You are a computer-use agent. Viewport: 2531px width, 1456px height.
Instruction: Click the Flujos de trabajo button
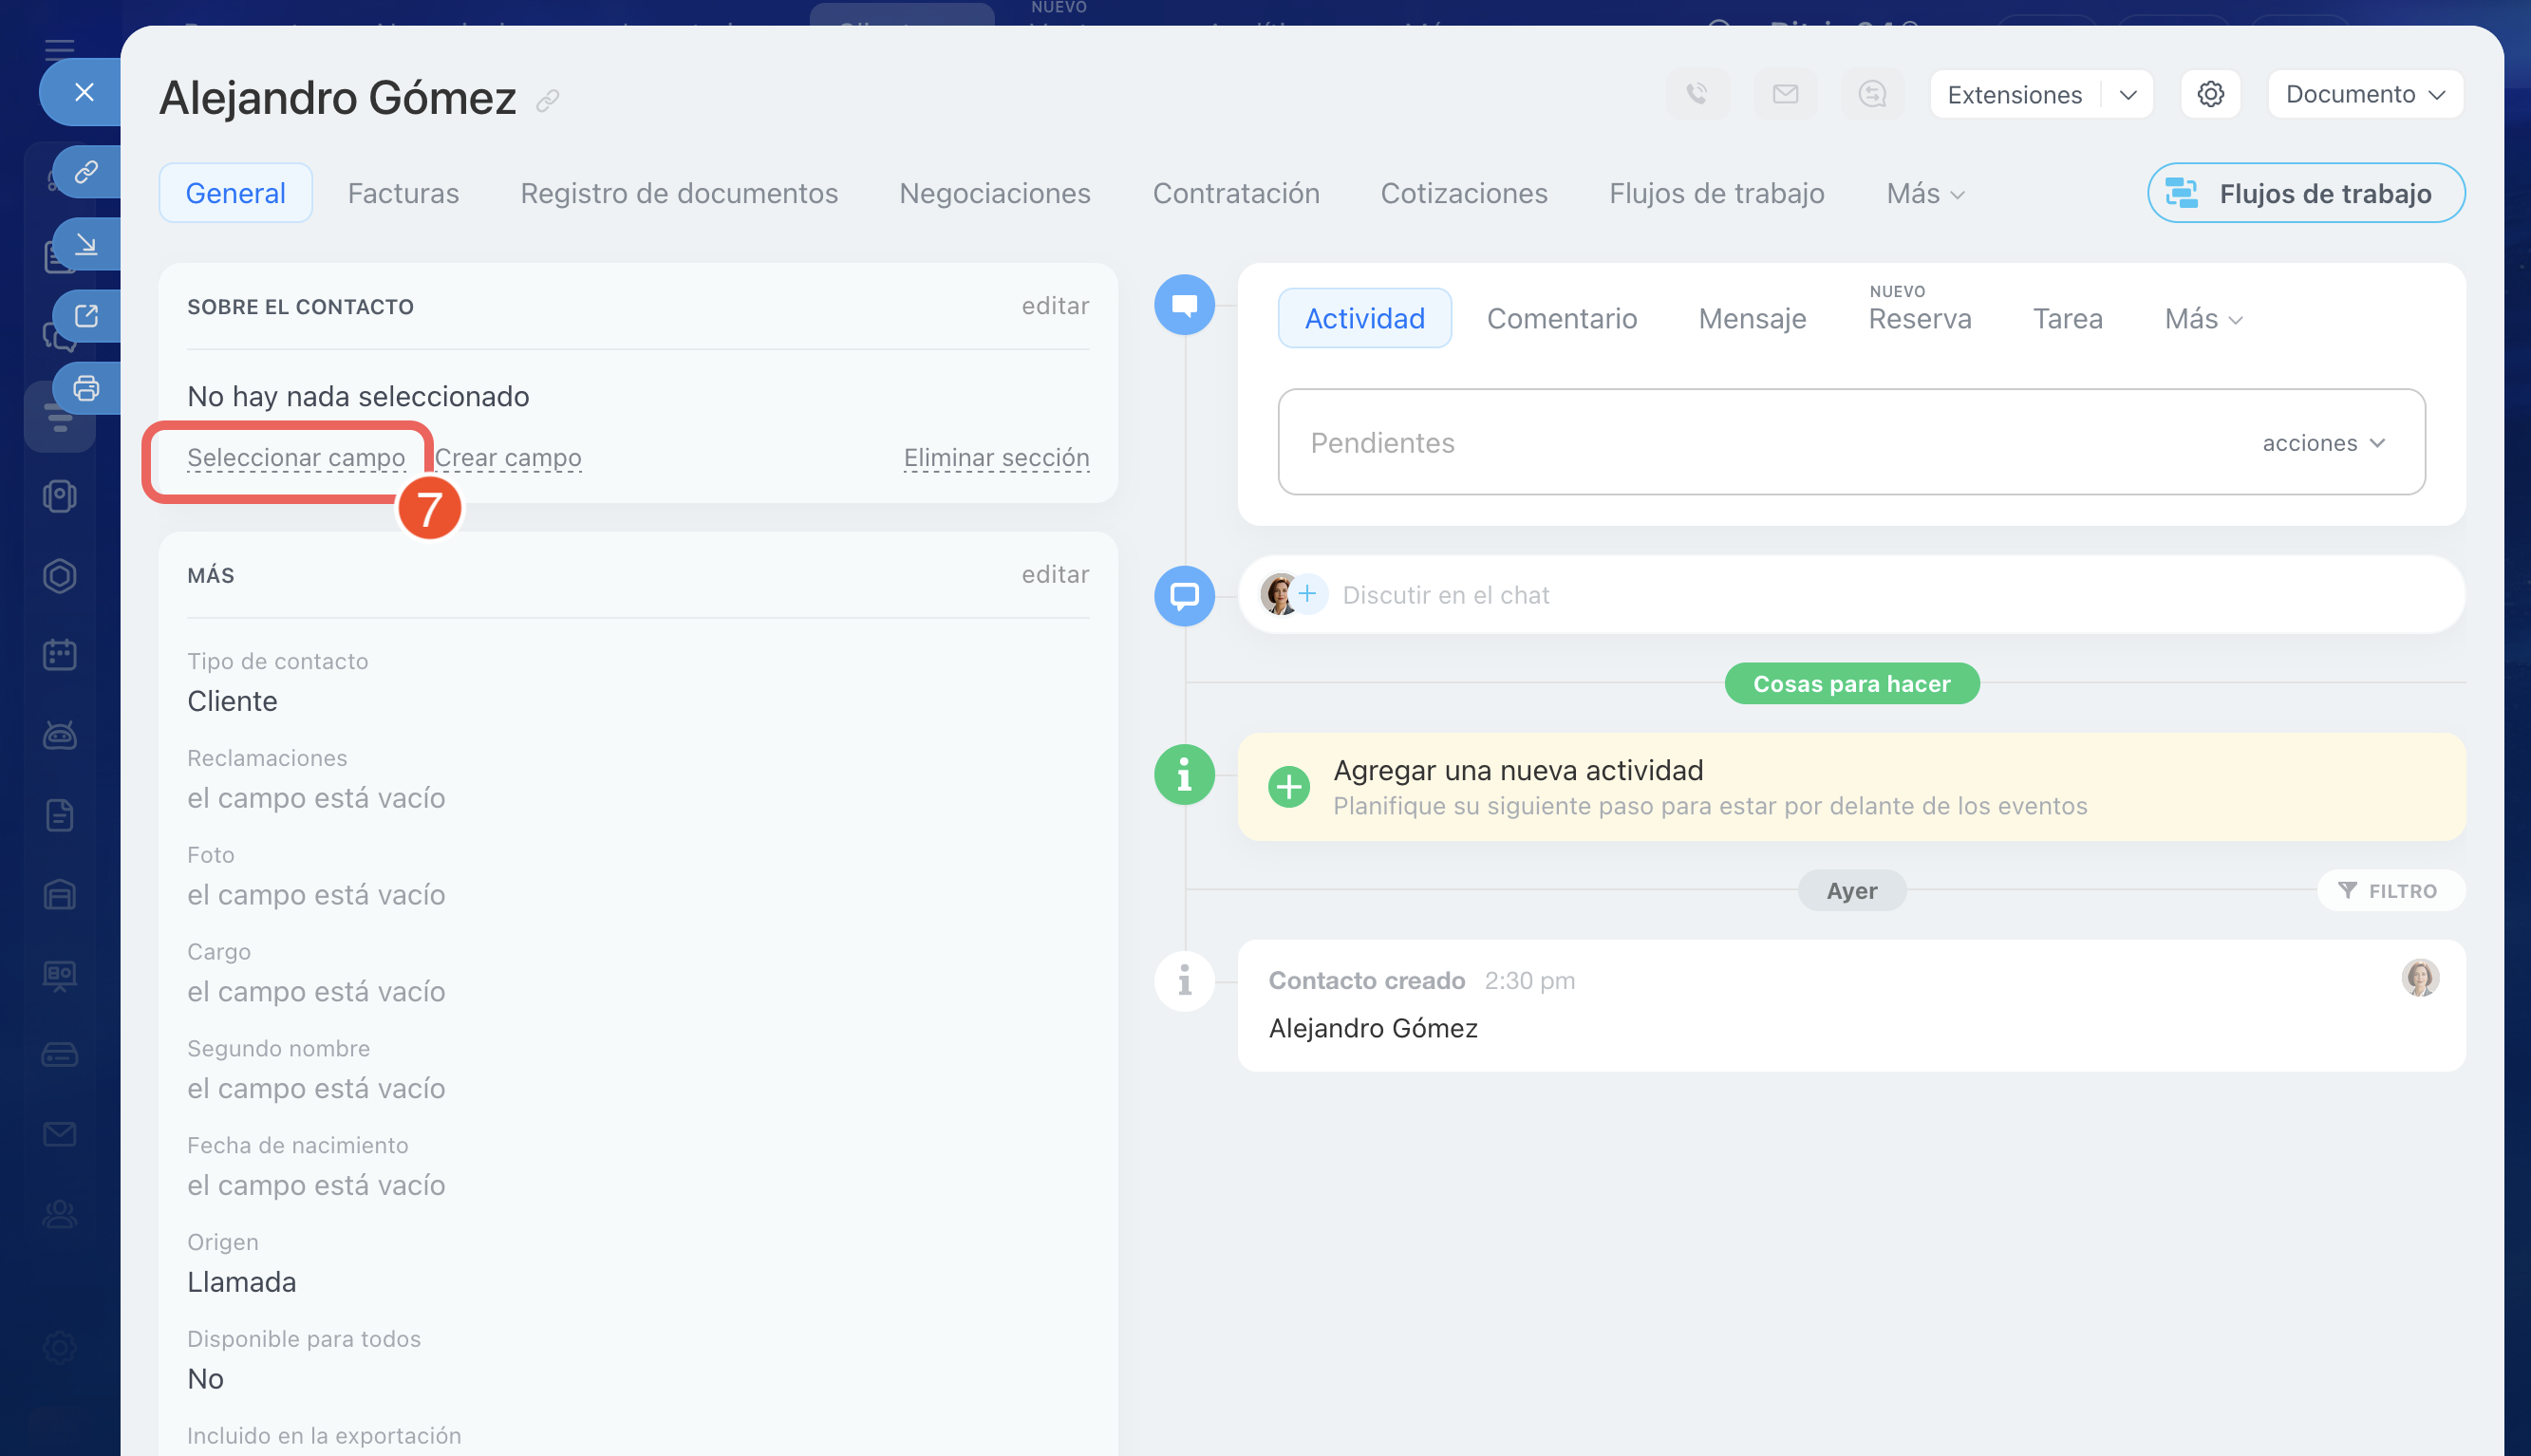2305,193
